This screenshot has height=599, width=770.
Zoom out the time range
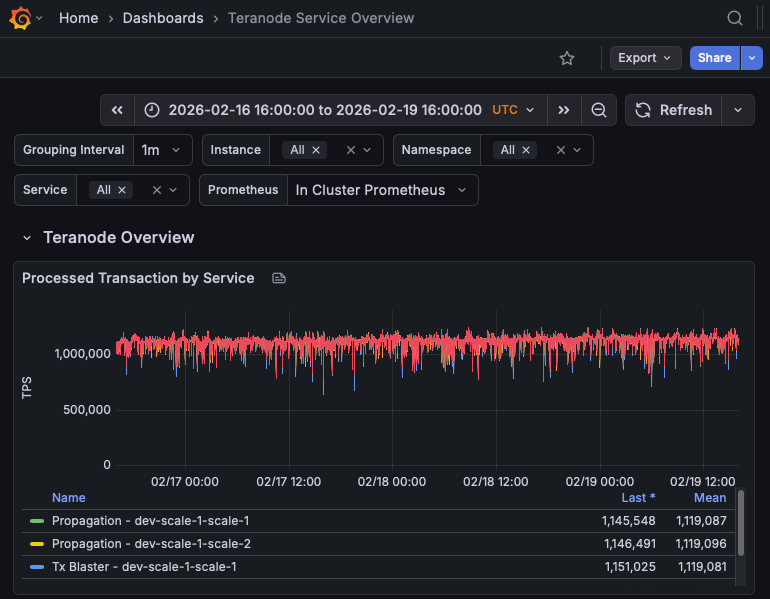(x=599, y=110)
